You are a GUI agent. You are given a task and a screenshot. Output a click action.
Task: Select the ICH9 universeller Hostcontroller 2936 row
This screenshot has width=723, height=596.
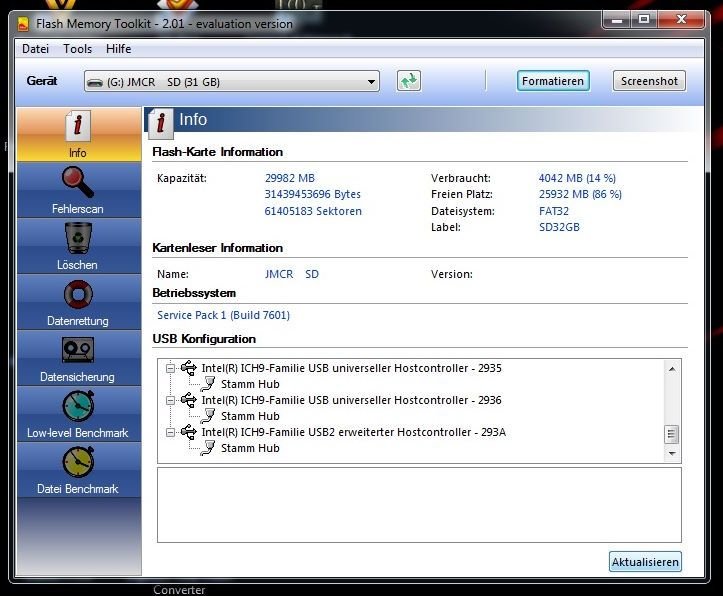point(351,400)
